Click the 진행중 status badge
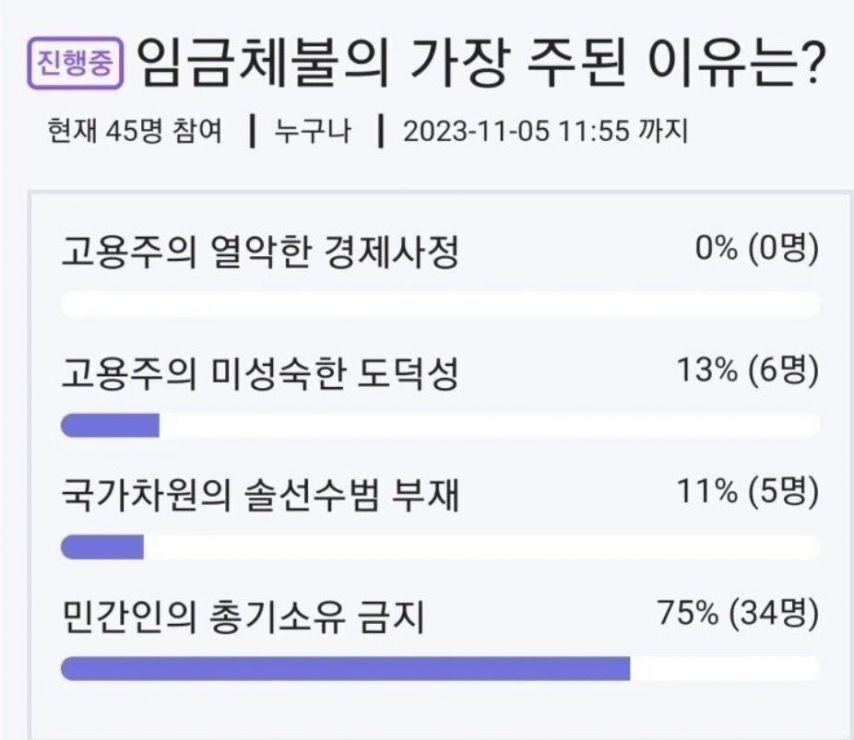Image resolution: width=854 pixels, height=740 pixels. pos(75,63)
